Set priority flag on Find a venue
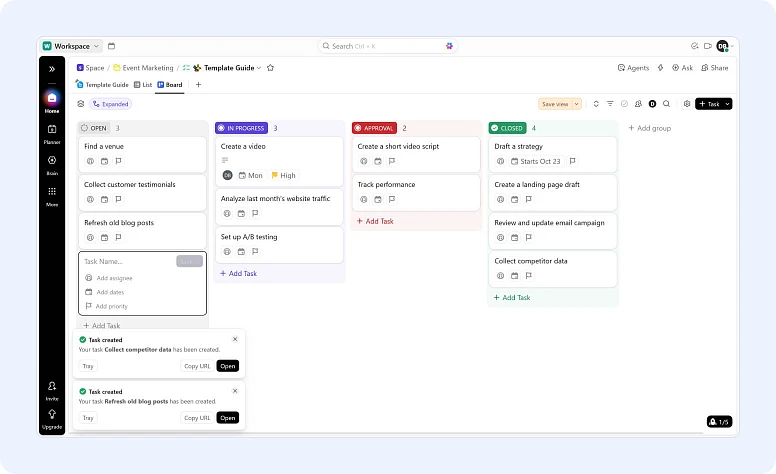 point(118,160)
